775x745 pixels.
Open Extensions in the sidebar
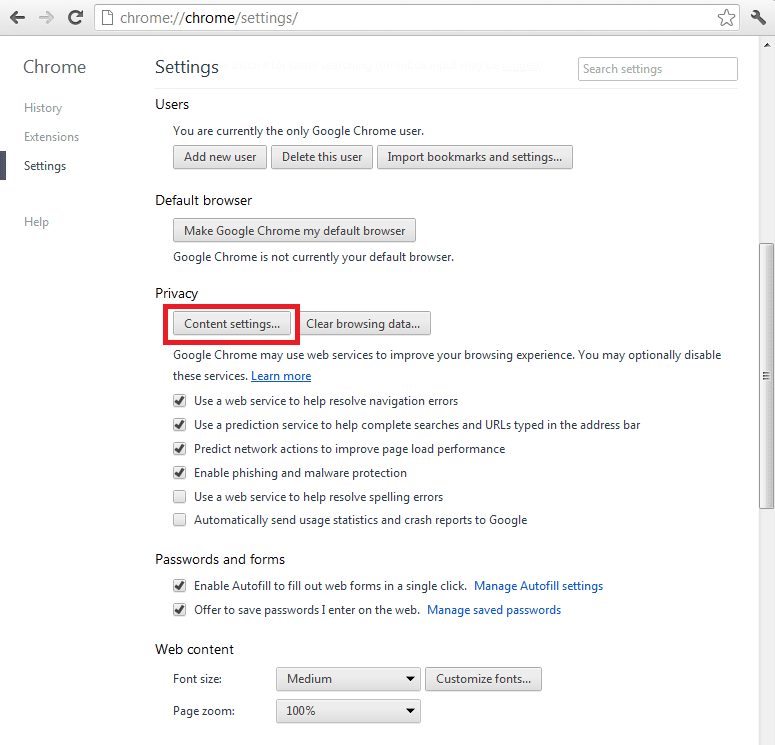51,136
